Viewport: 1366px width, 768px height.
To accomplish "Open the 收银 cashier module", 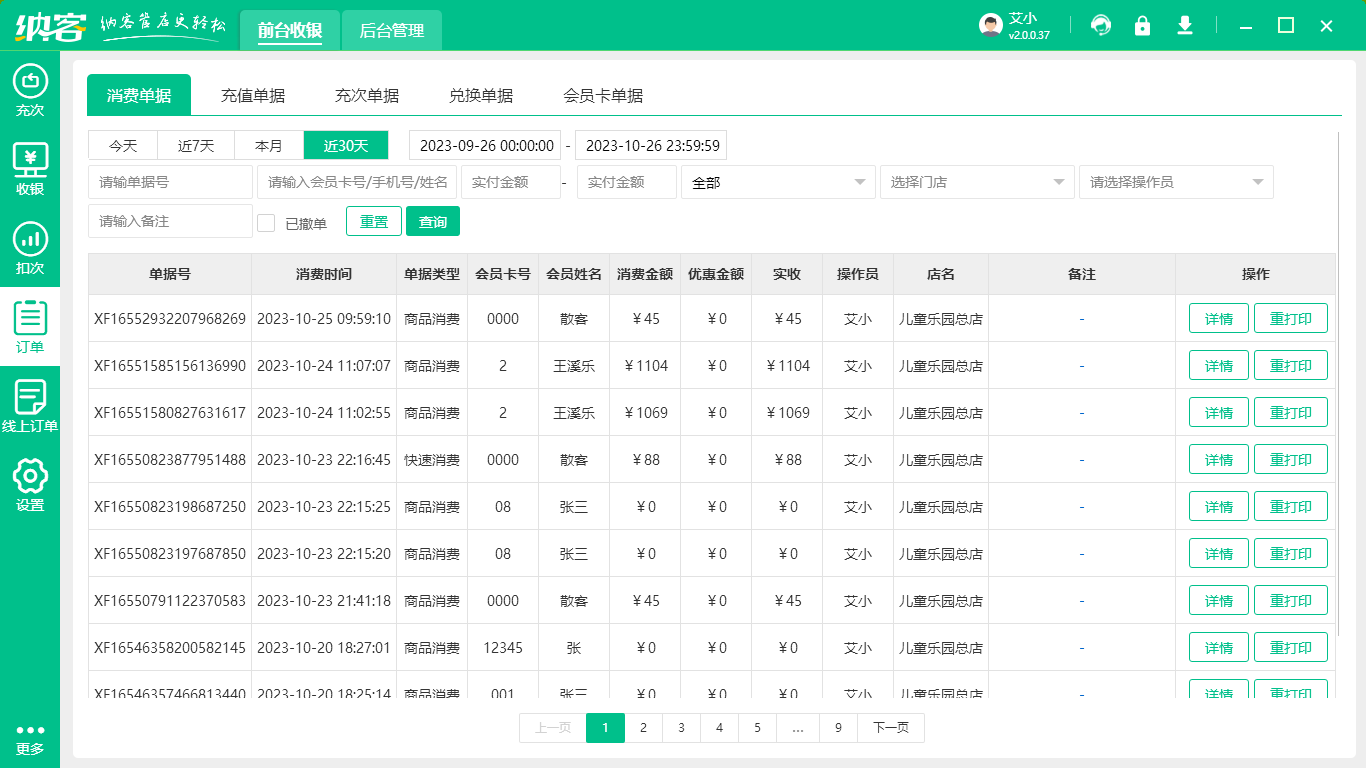I will pos(30,168).
